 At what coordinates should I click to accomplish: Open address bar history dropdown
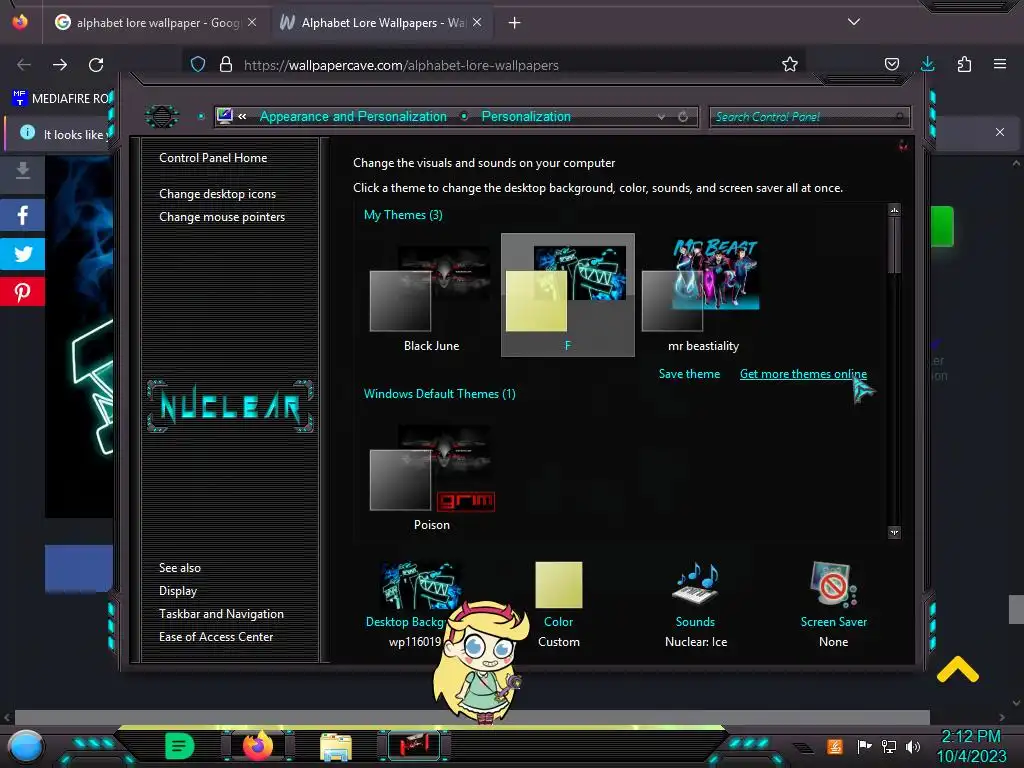(662, 117)
